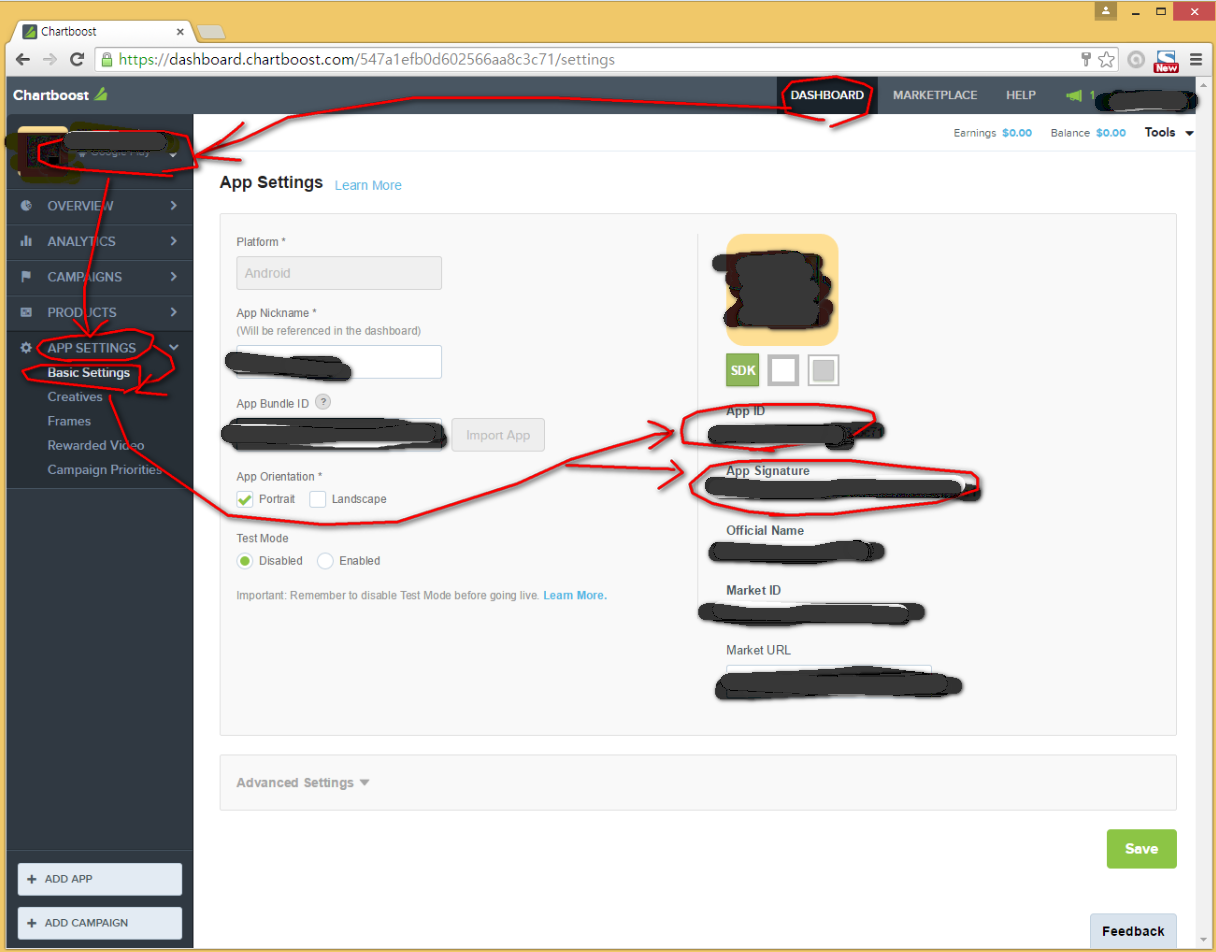Click the browser address bar URL

click(x=366, y=59)
